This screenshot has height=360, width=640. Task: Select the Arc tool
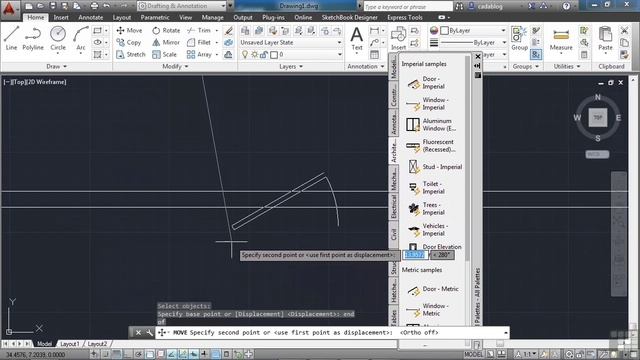(81, 38)
